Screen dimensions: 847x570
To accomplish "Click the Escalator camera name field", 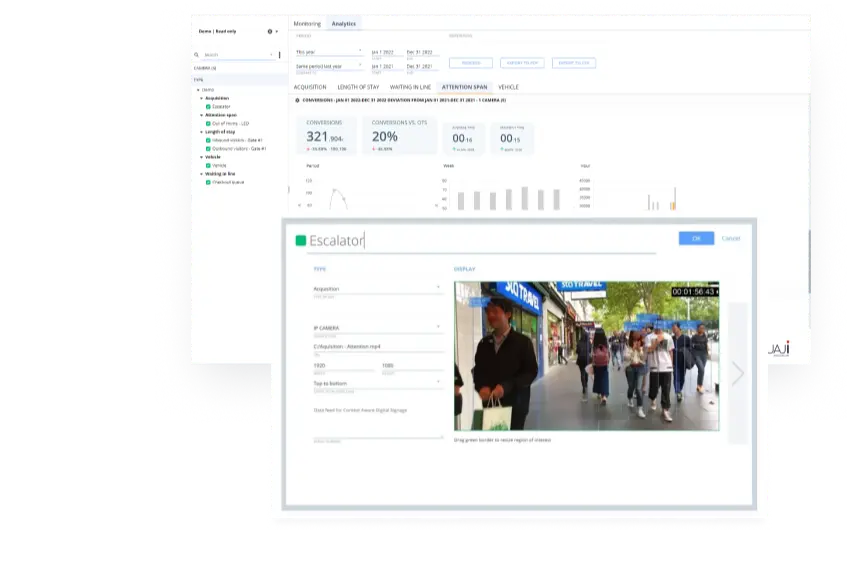I will point(482,241).
